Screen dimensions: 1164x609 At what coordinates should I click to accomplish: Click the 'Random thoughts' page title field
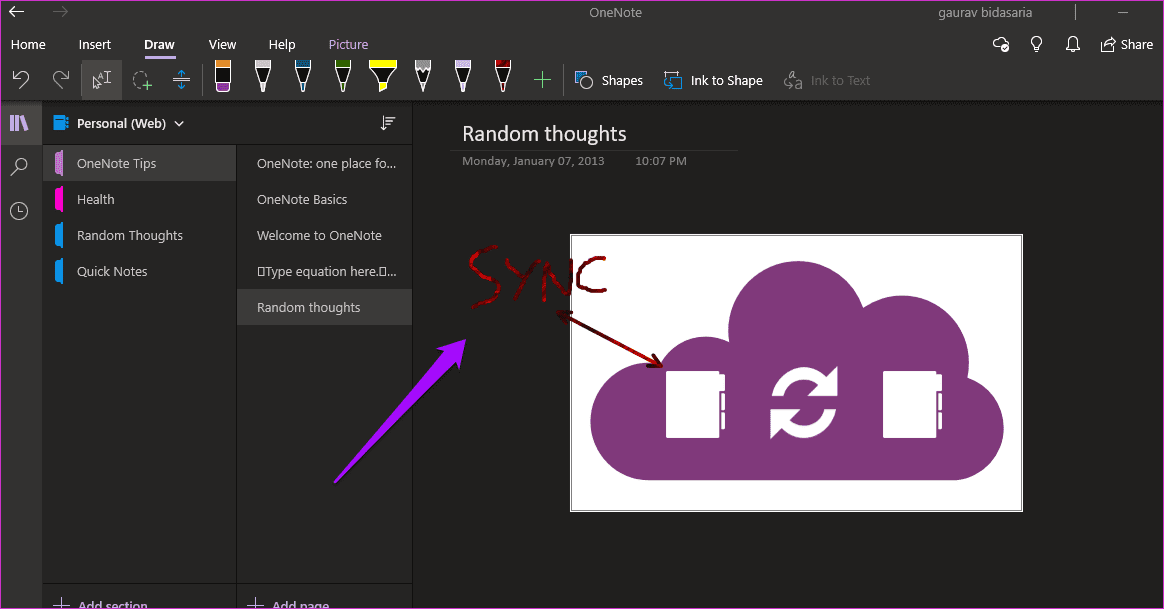(x=544, y=134)
